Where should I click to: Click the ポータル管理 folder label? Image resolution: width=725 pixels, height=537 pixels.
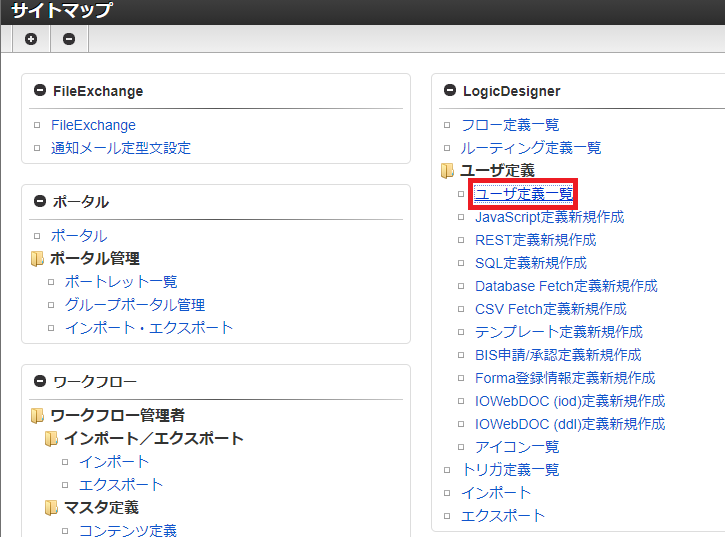click(95, 259)
